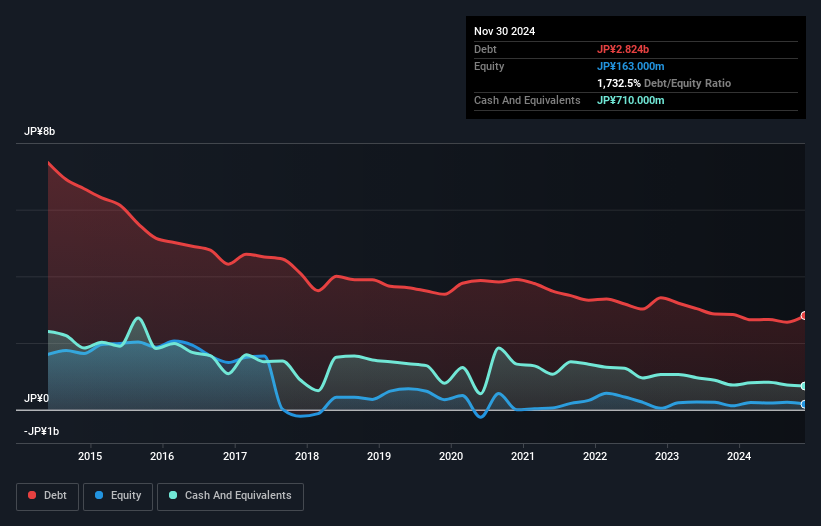Click the 2015 x-axis label
The image size is (821, 526).
(90, 456)
